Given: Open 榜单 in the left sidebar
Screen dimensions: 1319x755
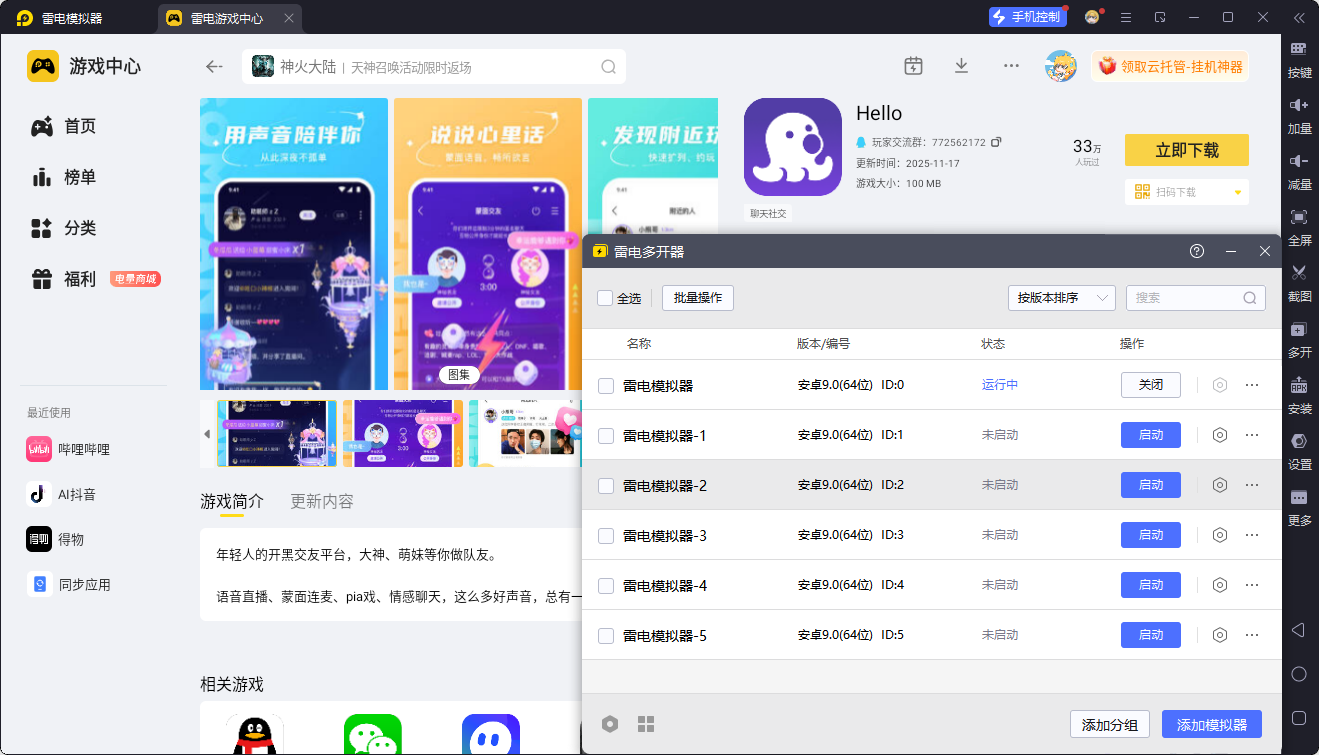Looking at the screenshot, I should tap(80, 177).
